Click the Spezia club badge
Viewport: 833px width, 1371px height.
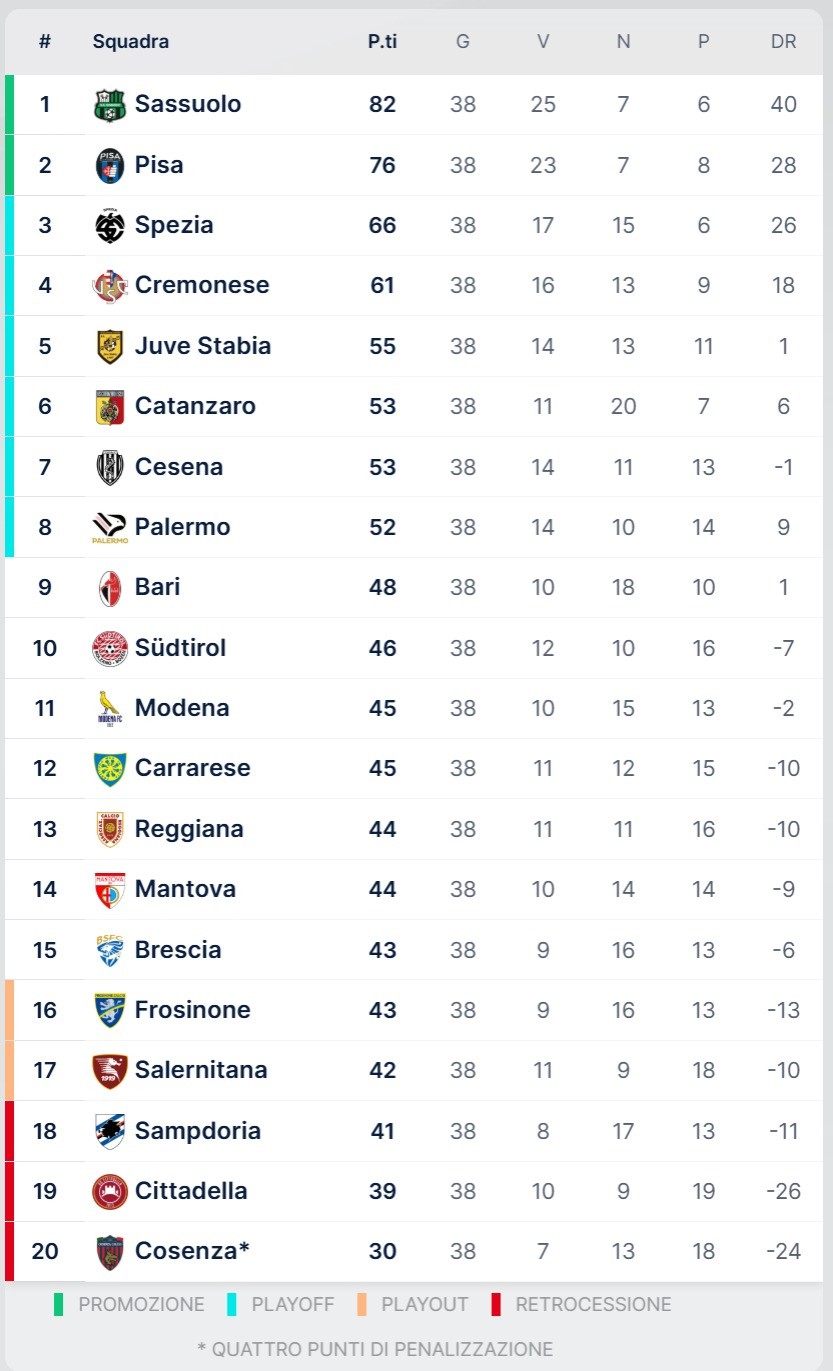point(110,226)
